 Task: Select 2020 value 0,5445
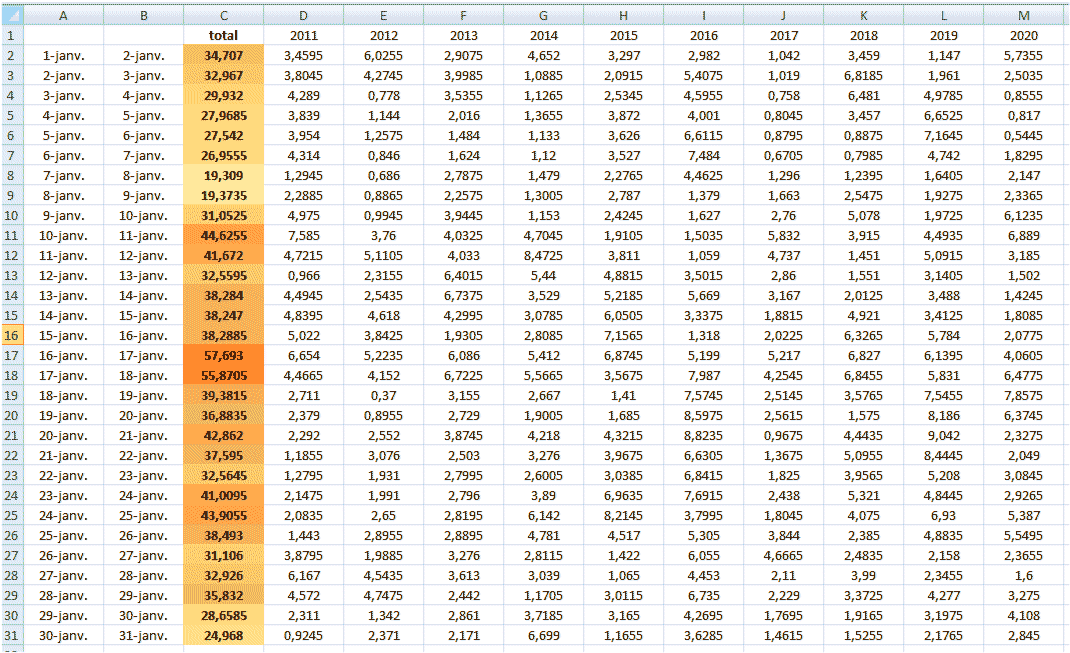(x=1024, y=136)
